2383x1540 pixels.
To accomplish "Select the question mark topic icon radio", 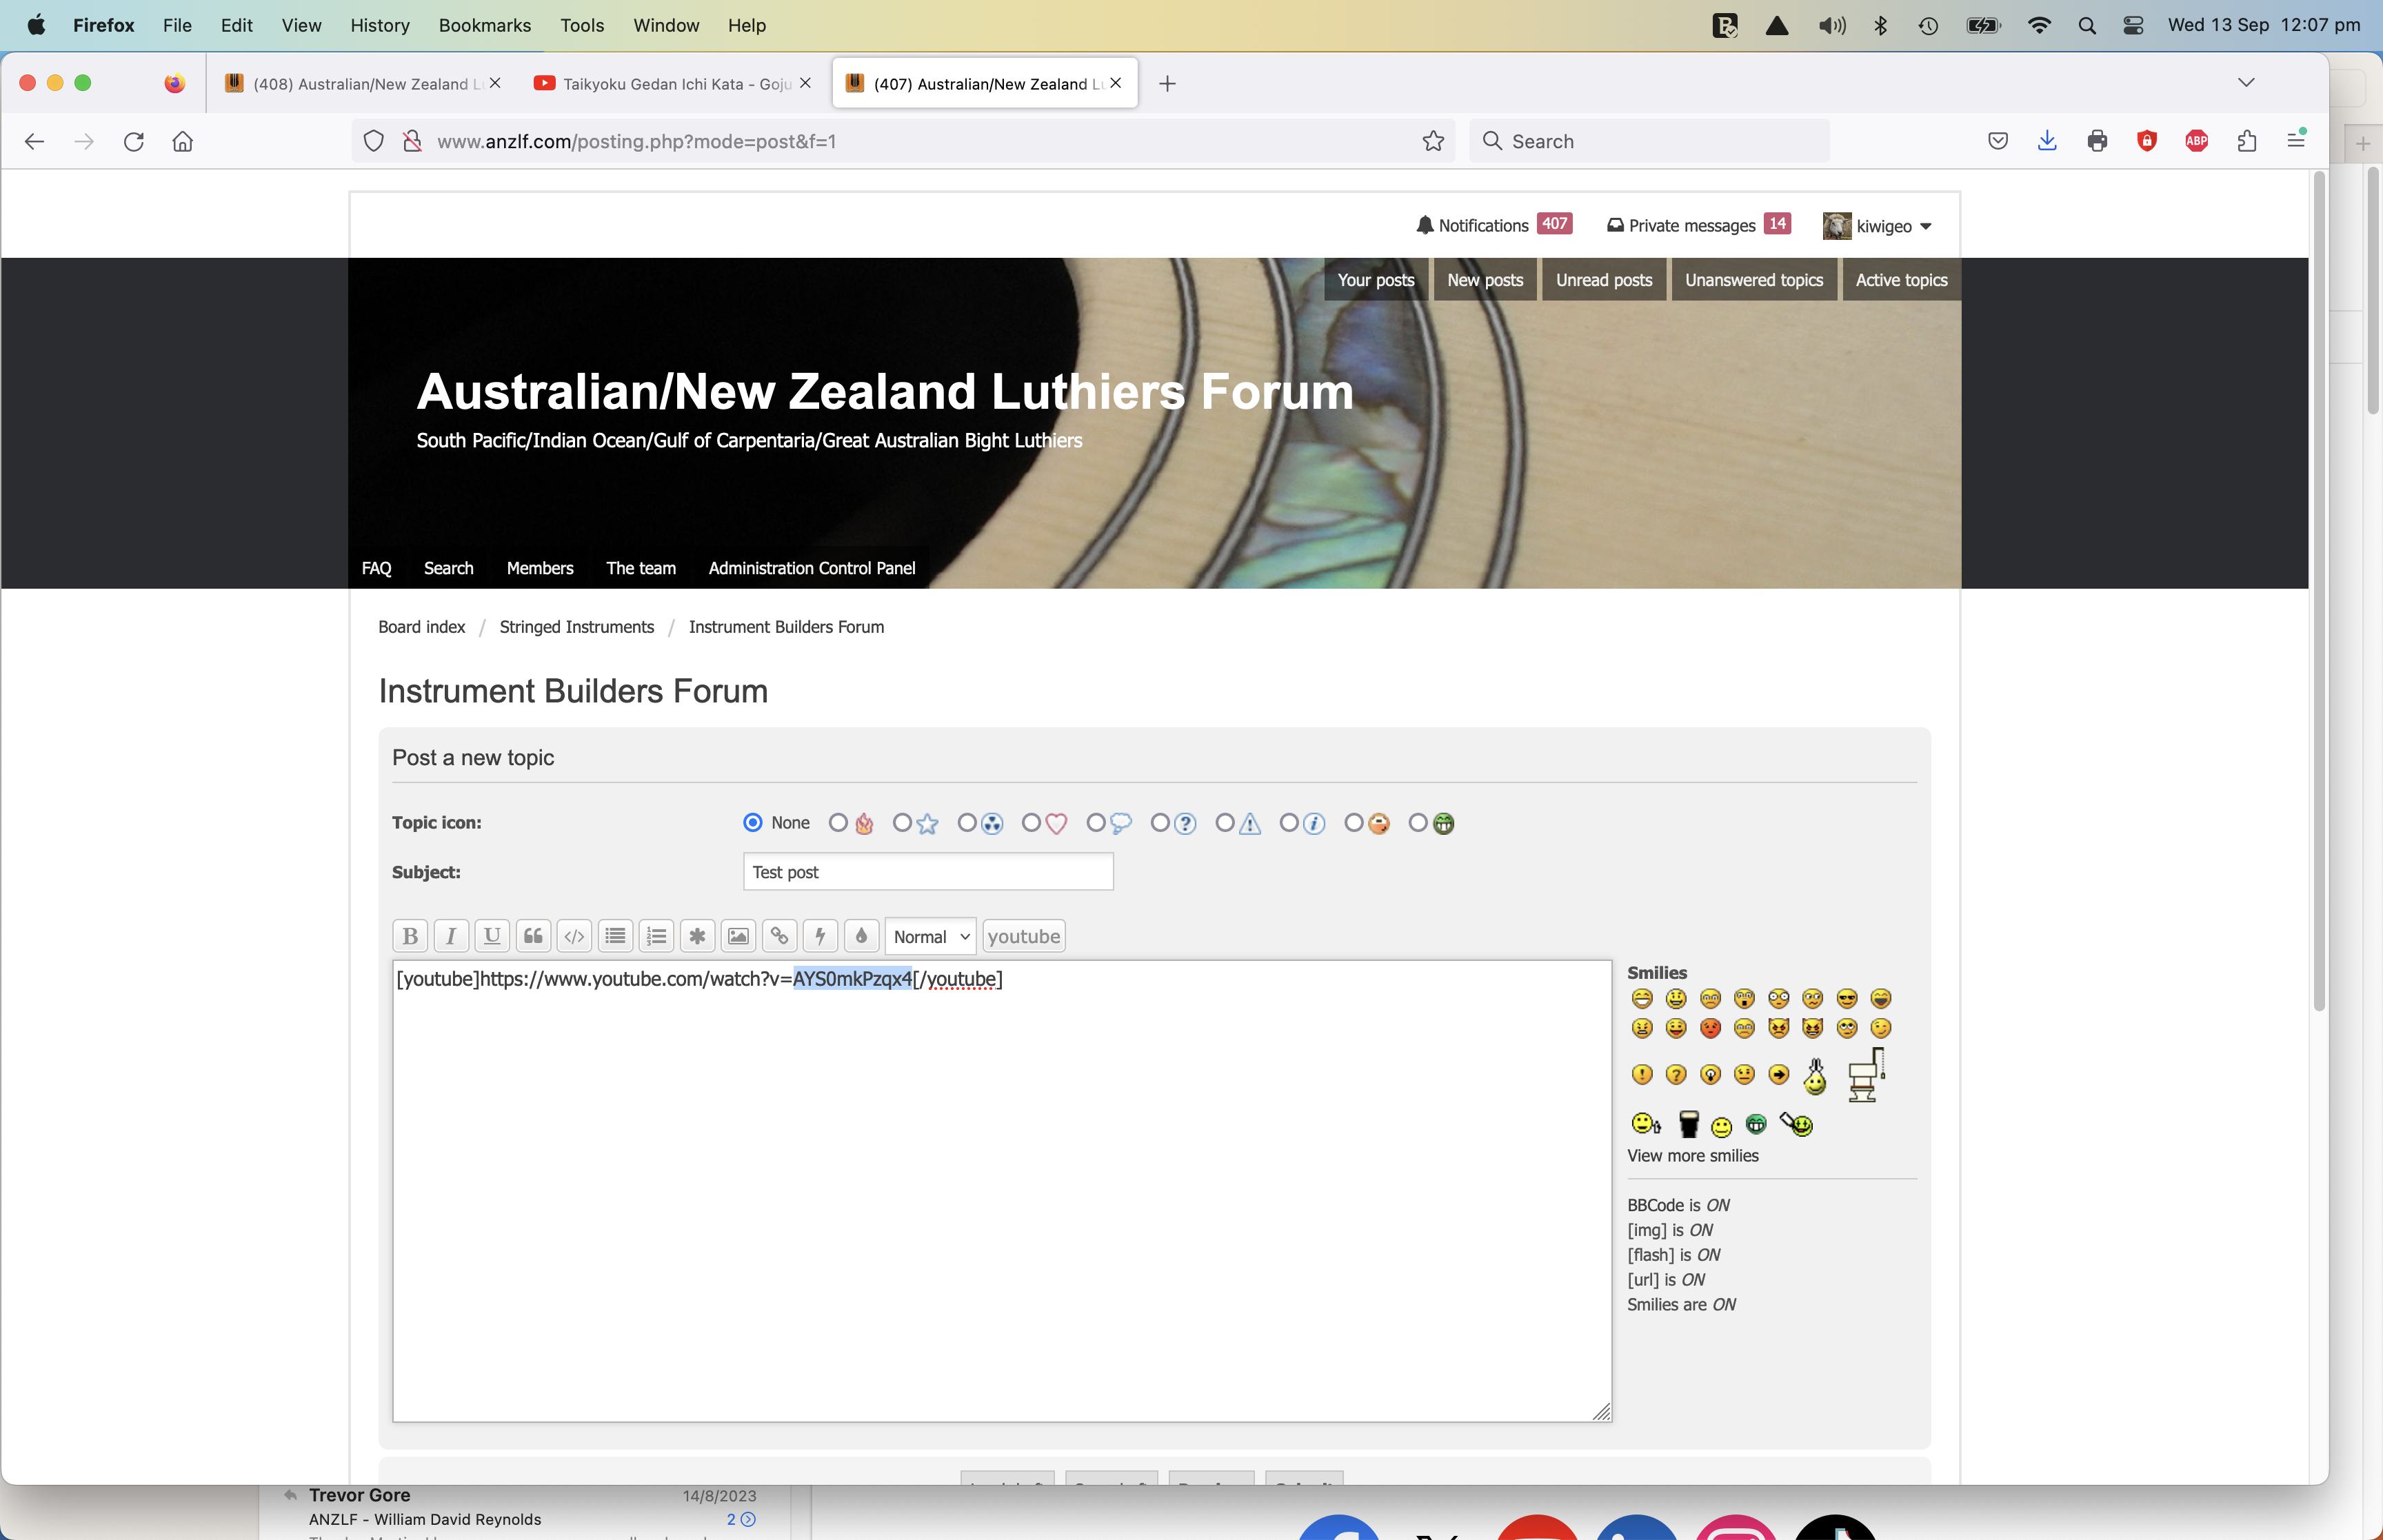I will coord(1160,822).
